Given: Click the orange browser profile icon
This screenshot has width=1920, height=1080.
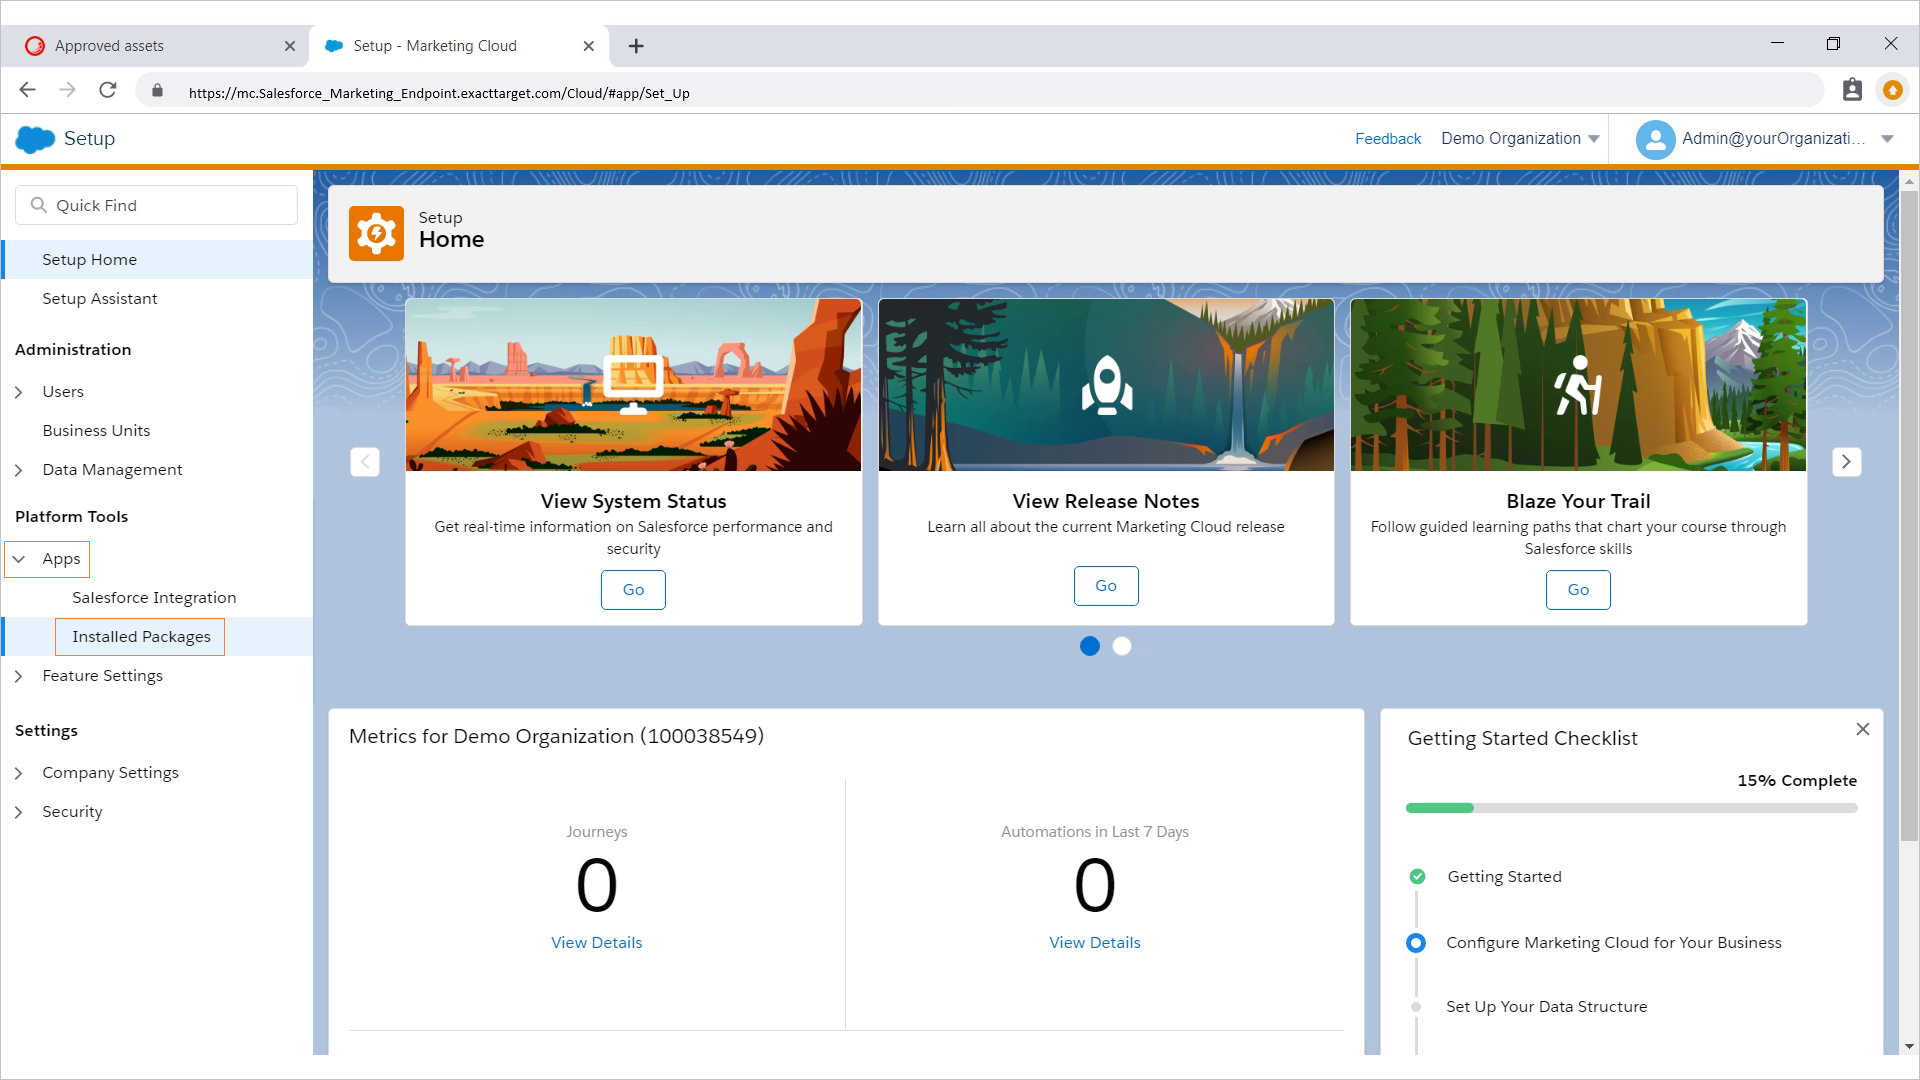Looking at the screenshot, I should [x=1892, y=90].
